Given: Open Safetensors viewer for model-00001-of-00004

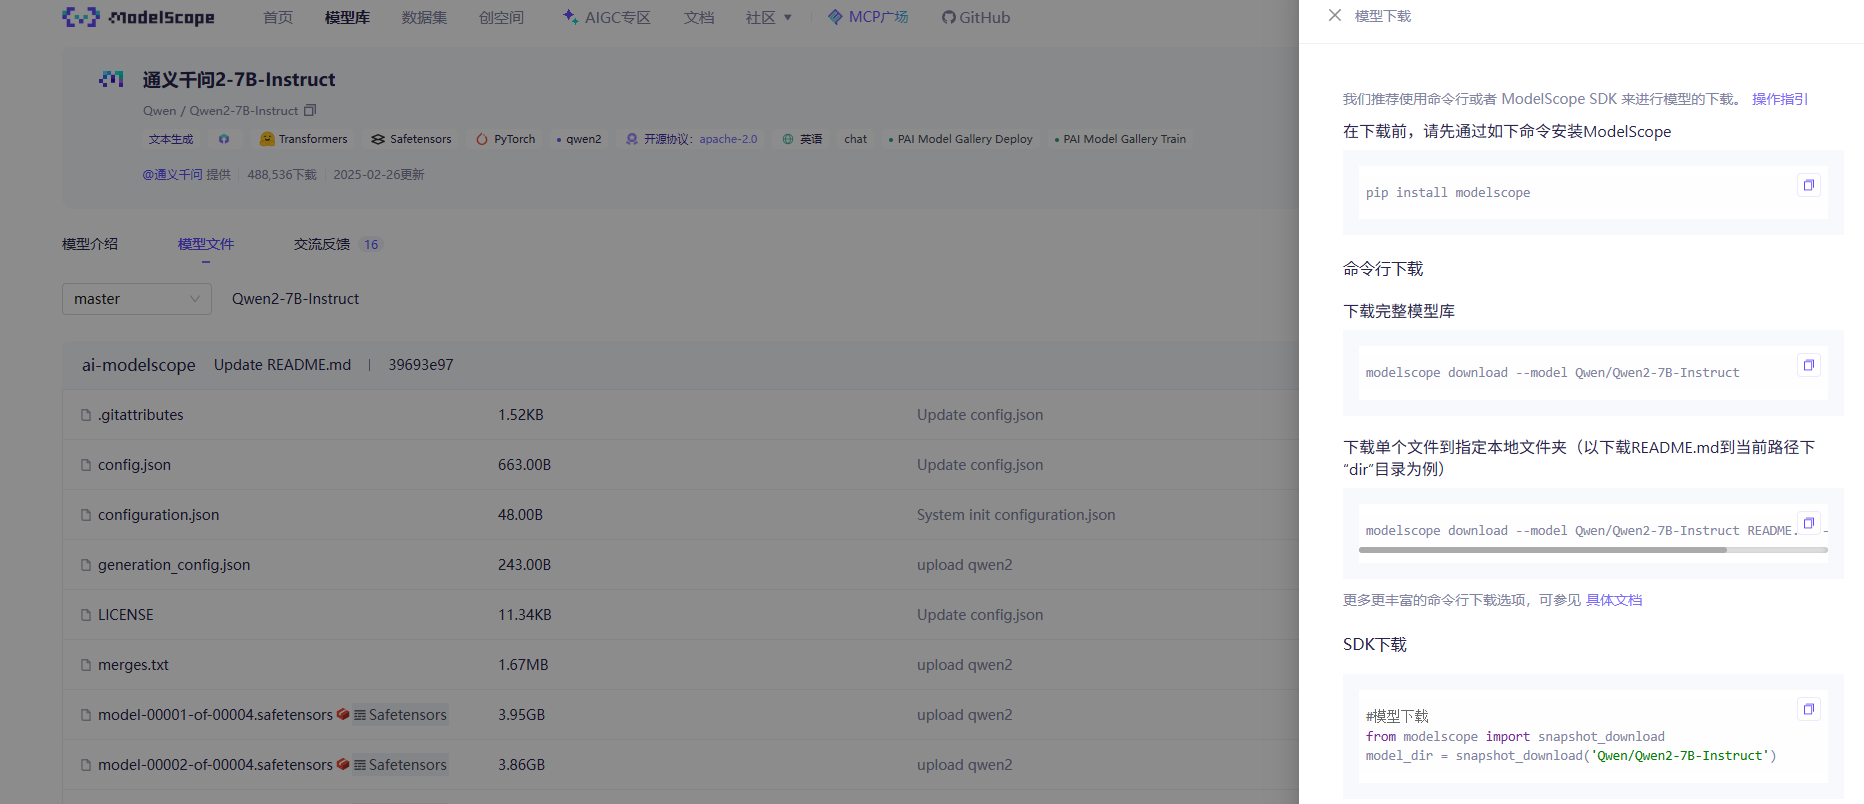Looking at the screenshot, I should [x=400, y=715].
